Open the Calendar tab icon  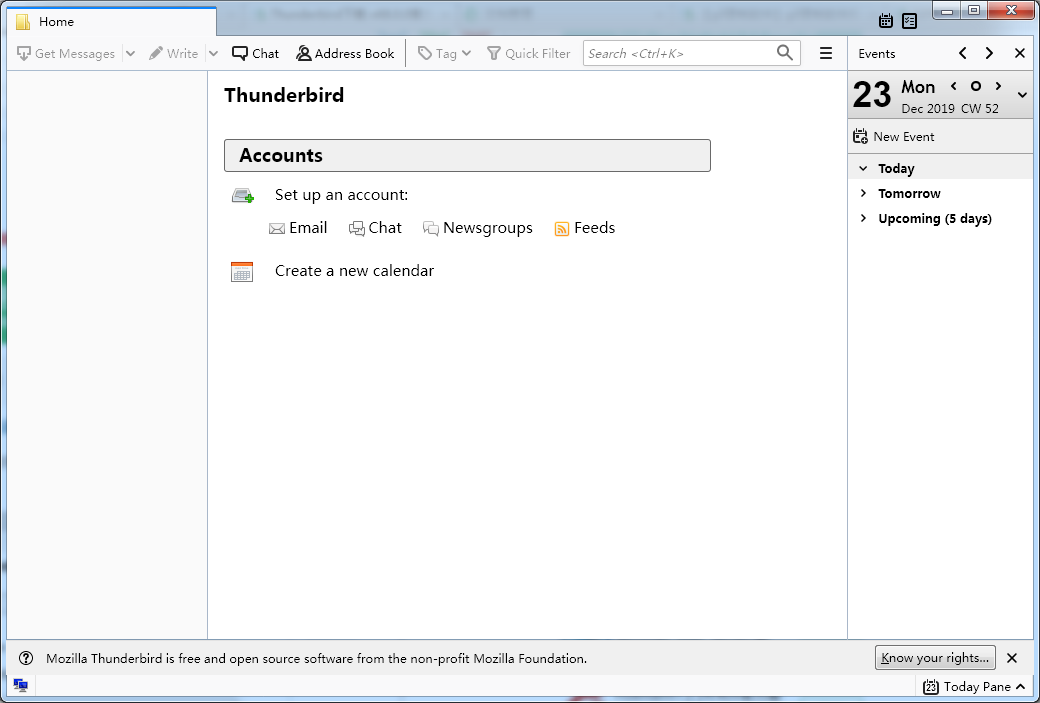click(x=885, y=21)
